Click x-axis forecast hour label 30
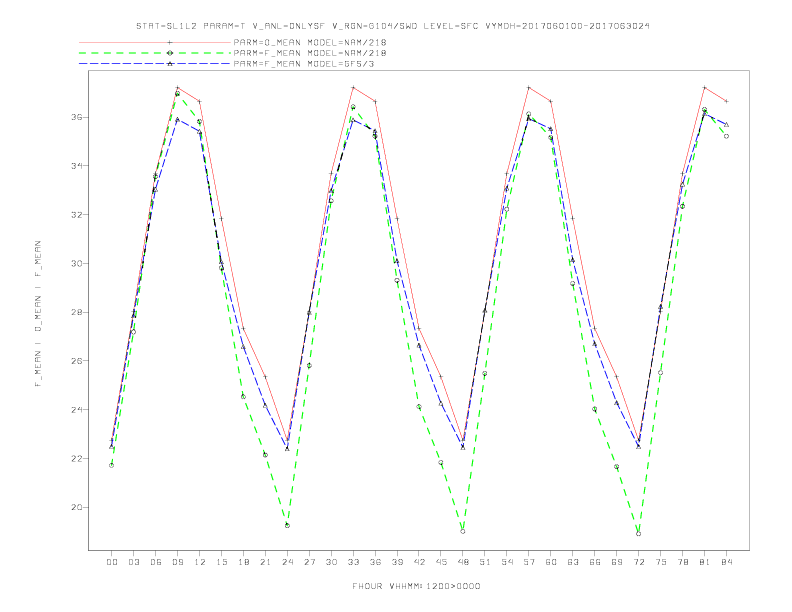Viewport: 792px width, 612px height. [x=331, y=562]
